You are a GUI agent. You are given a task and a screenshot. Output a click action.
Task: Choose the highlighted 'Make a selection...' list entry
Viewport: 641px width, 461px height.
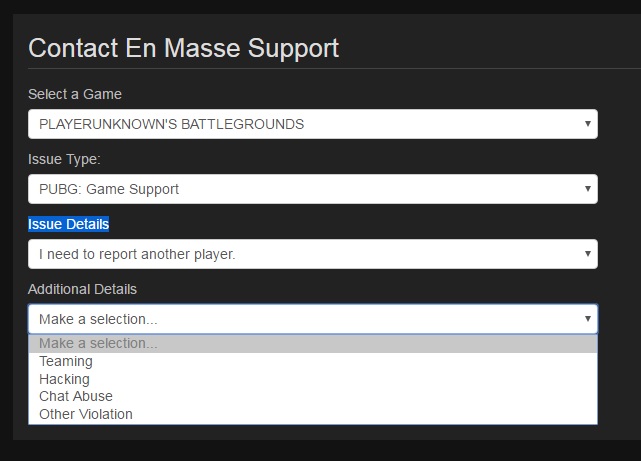[98, 344]
